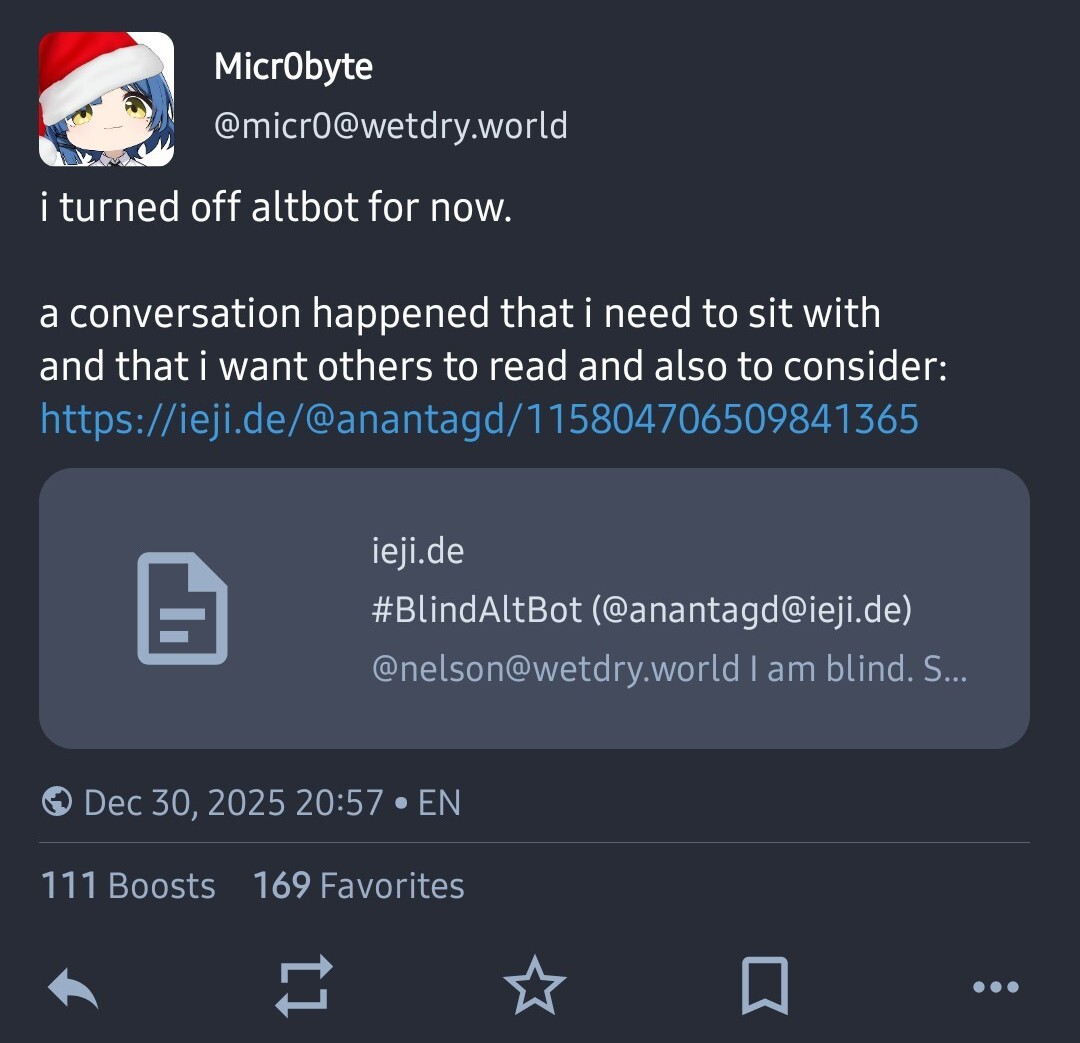
Task: Click the globe public visibility icon
Action: (57, 802)
